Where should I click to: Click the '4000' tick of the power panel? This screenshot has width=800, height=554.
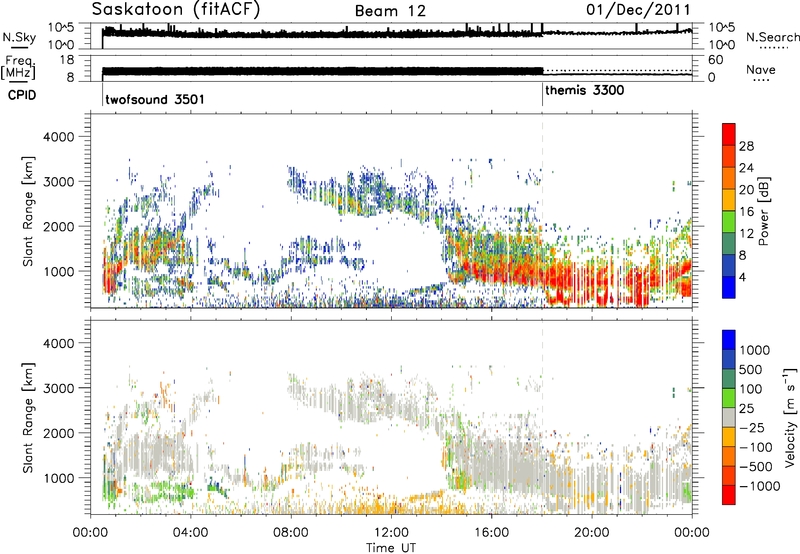59,137
